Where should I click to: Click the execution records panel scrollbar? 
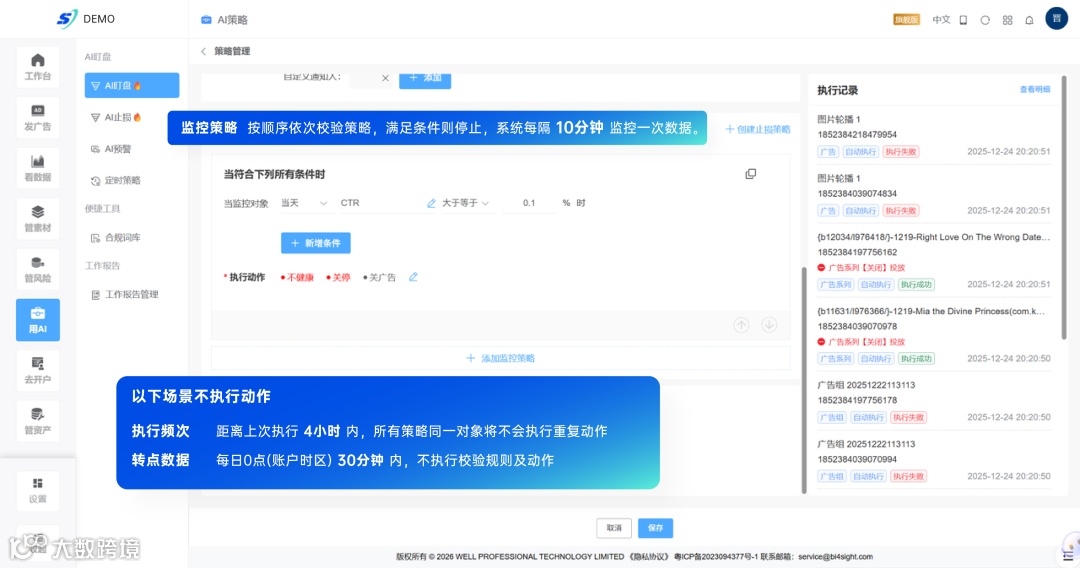point(1064,208)
